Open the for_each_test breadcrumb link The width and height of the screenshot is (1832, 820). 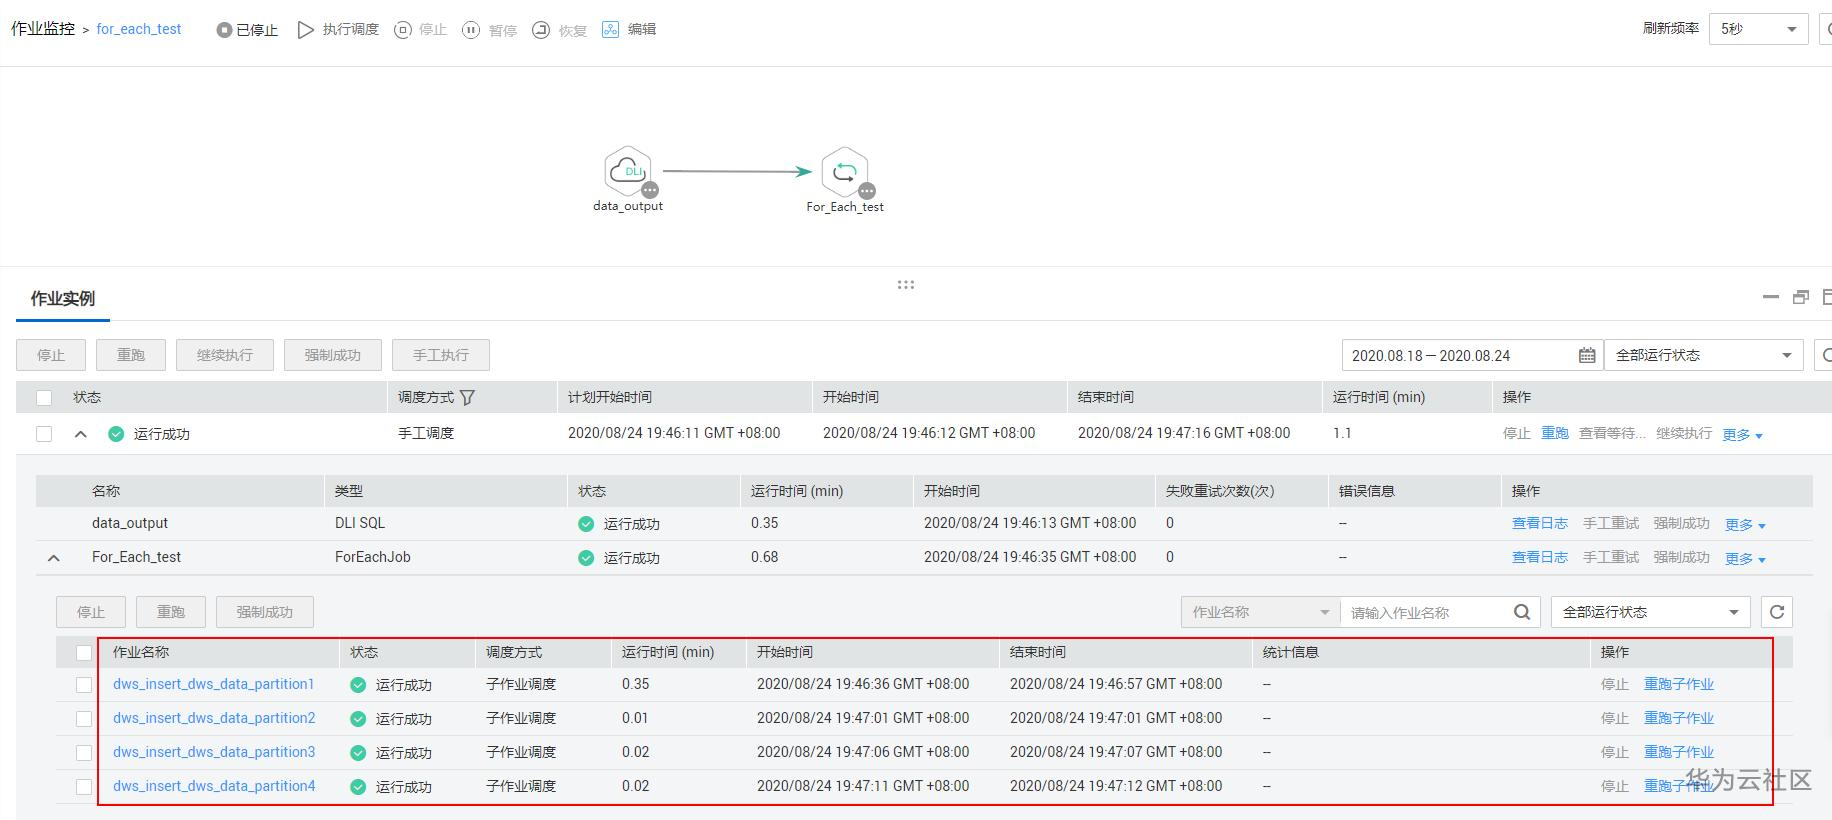point(139,29)
